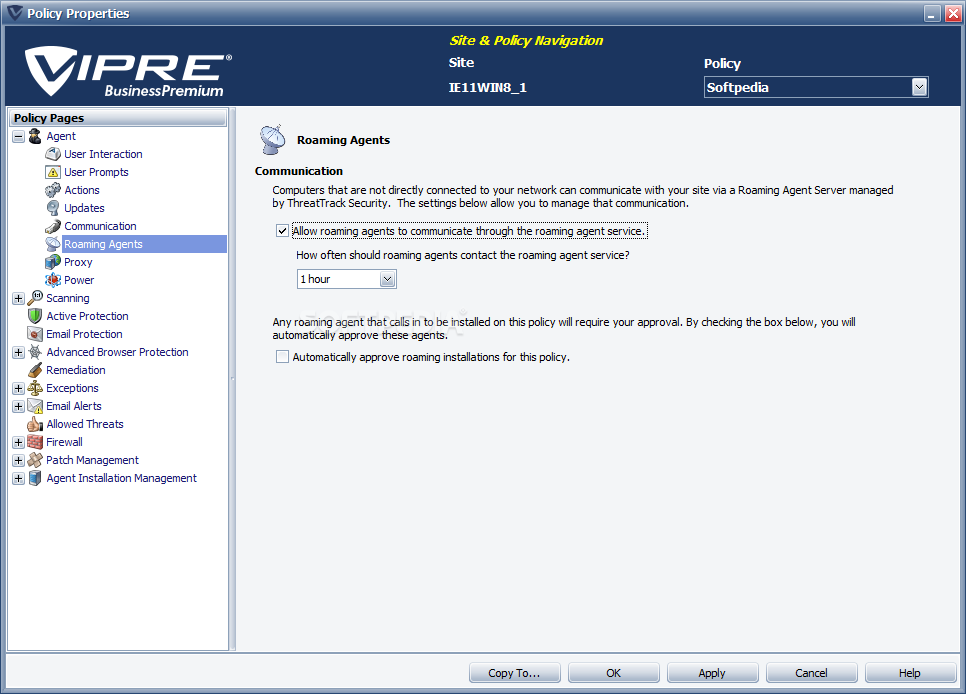Click the Exceptions scales icon
966x694 pixels.
coord(35,388)
